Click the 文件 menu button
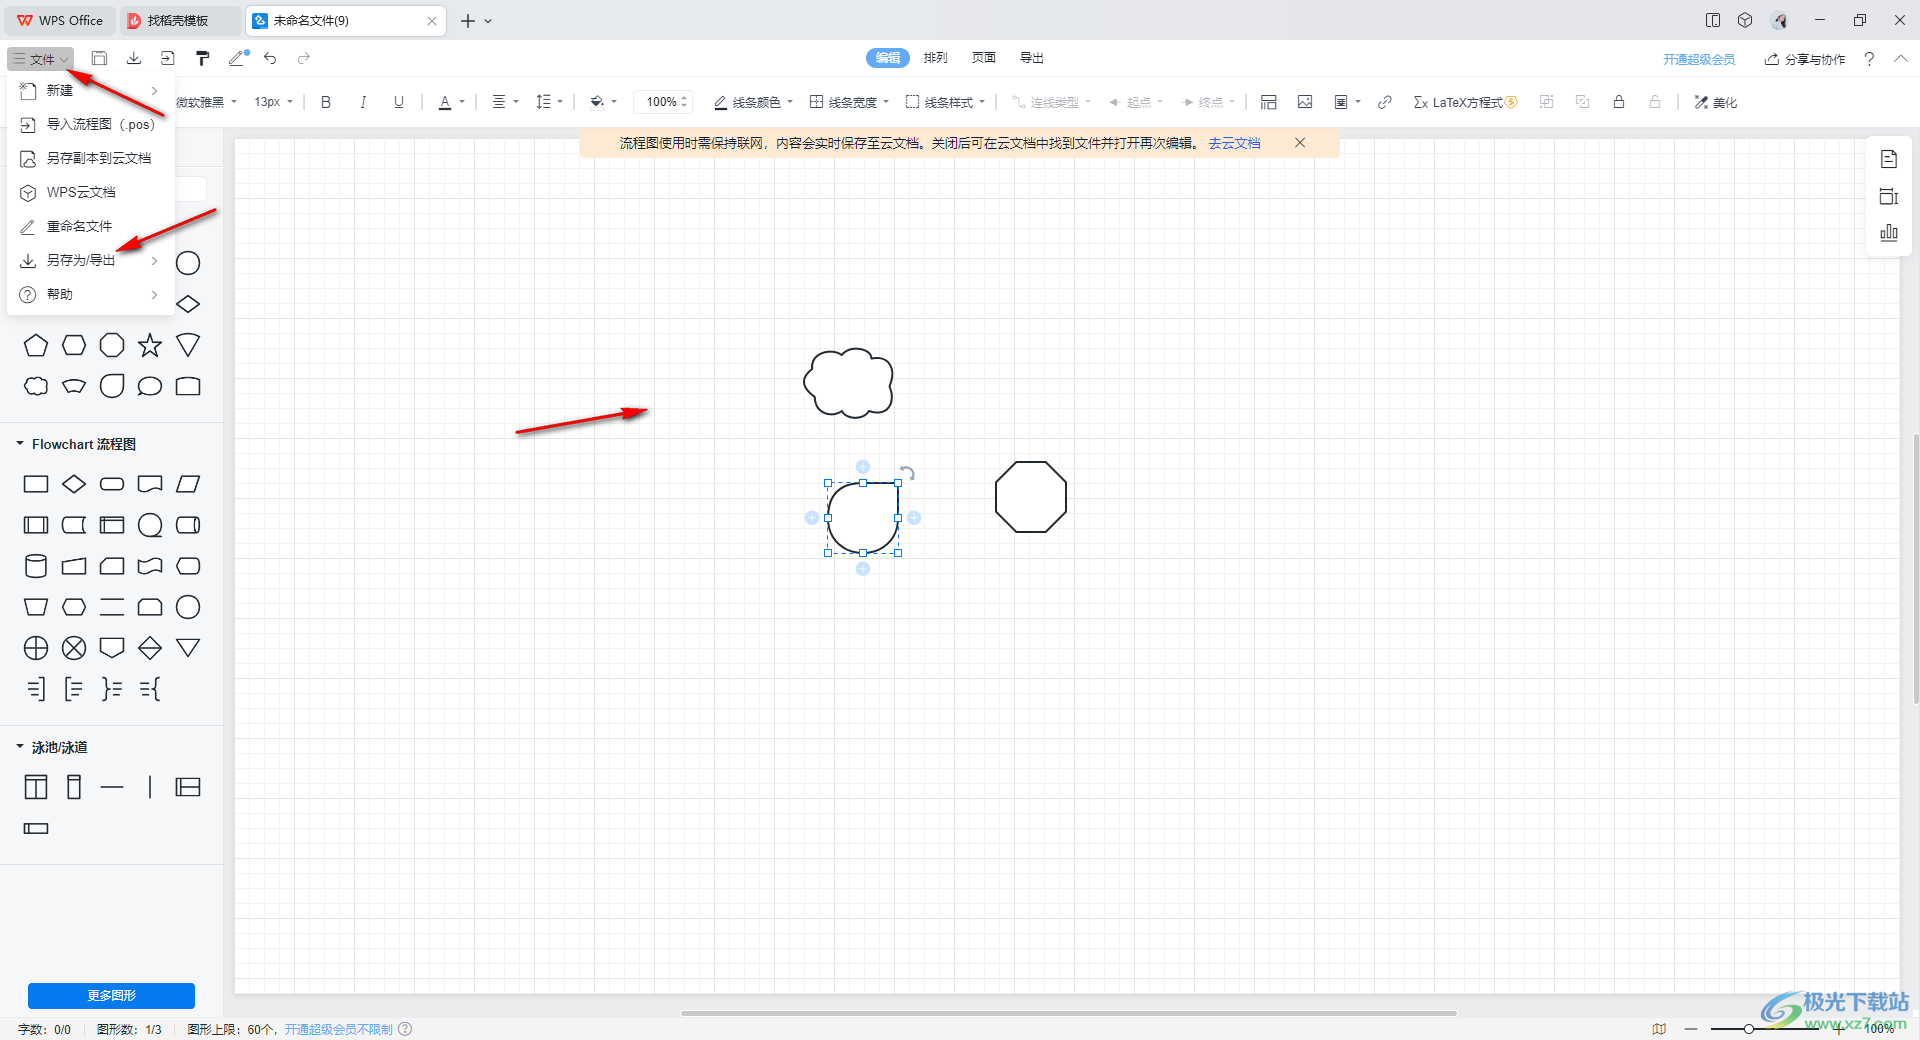 40,59
